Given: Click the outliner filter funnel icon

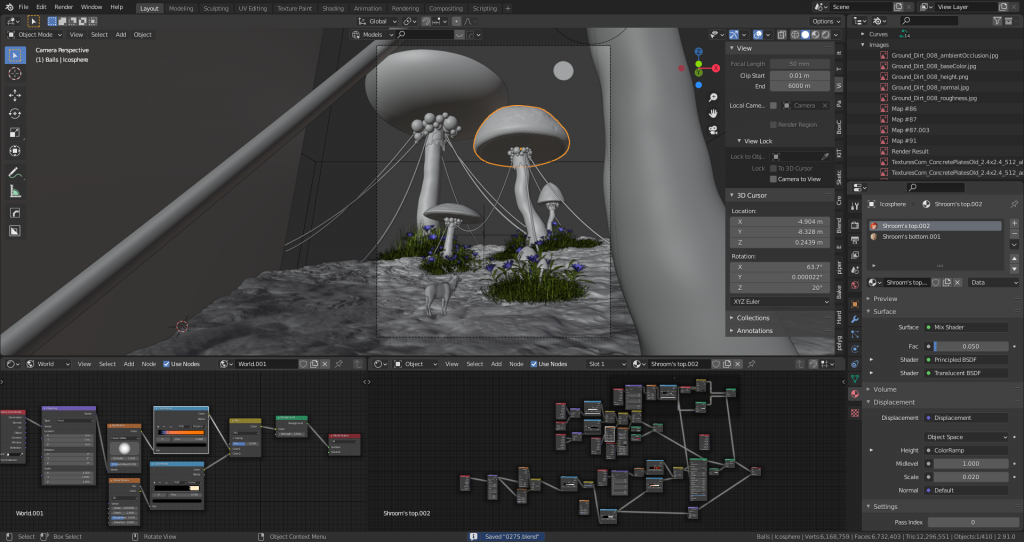Looking at the screenshot, I should (x=997, y=21).
